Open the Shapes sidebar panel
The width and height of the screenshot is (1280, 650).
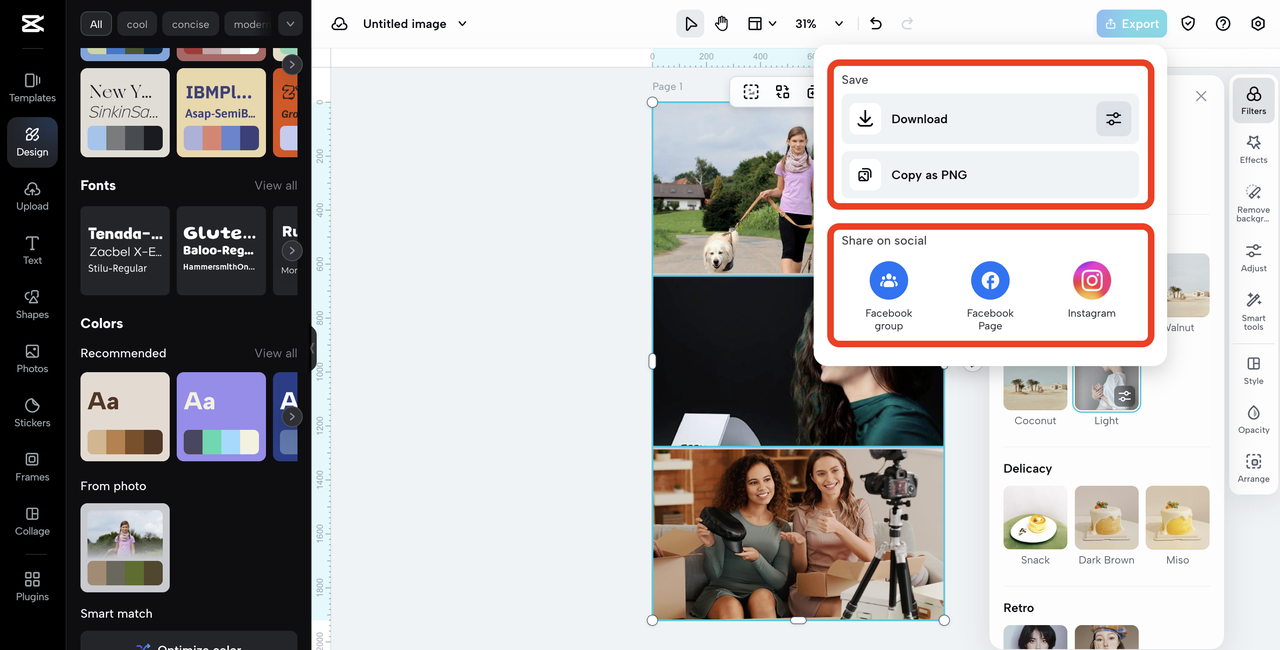pos(32,304)
